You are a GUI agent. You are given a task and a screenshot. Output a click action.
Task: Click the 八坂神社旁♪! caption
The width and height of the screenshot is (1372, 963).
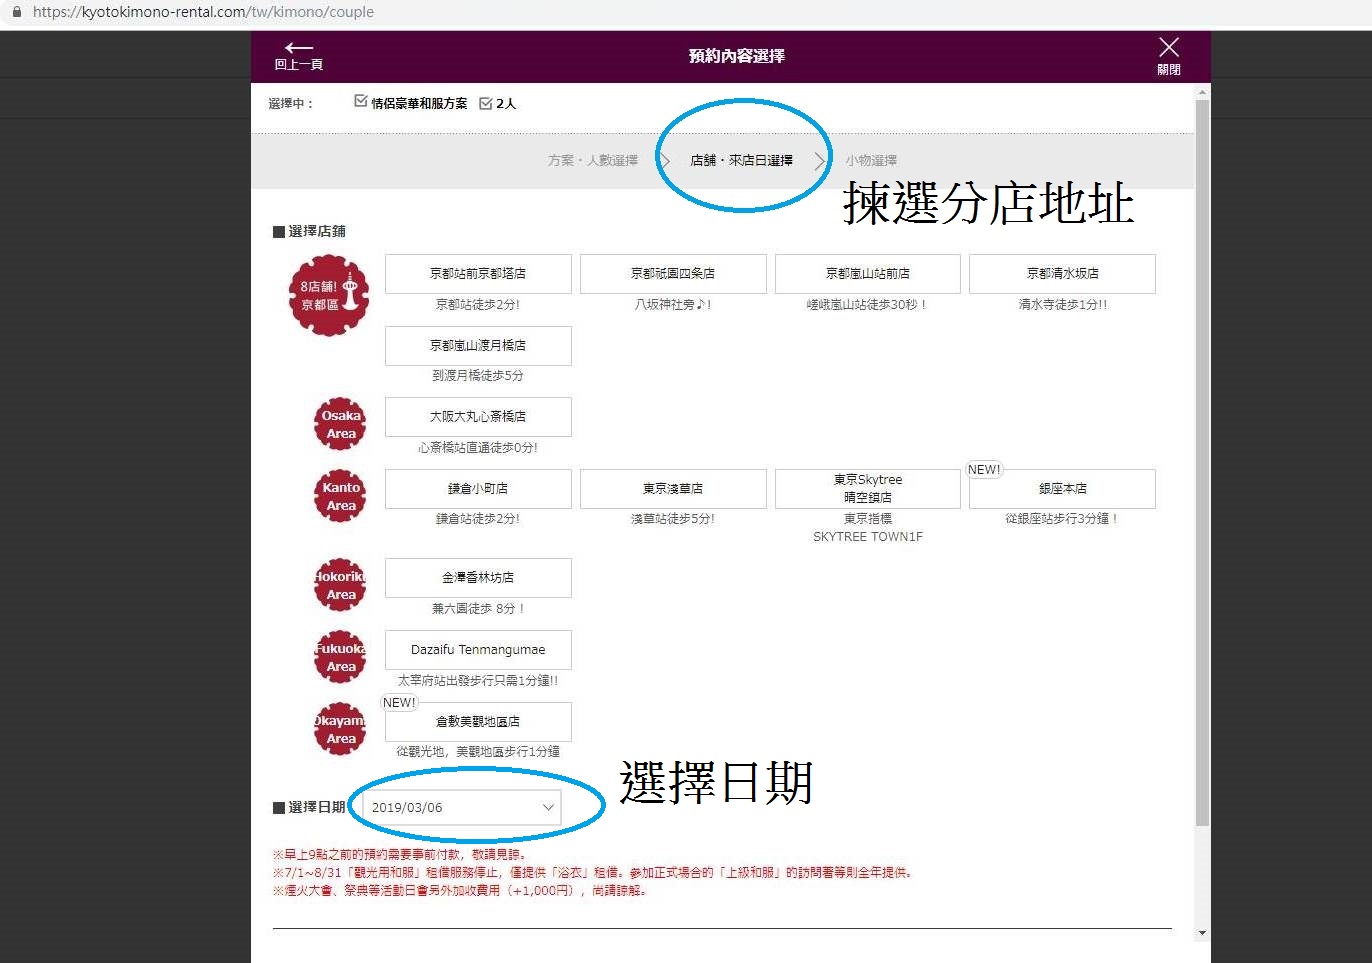click(673, 304)
